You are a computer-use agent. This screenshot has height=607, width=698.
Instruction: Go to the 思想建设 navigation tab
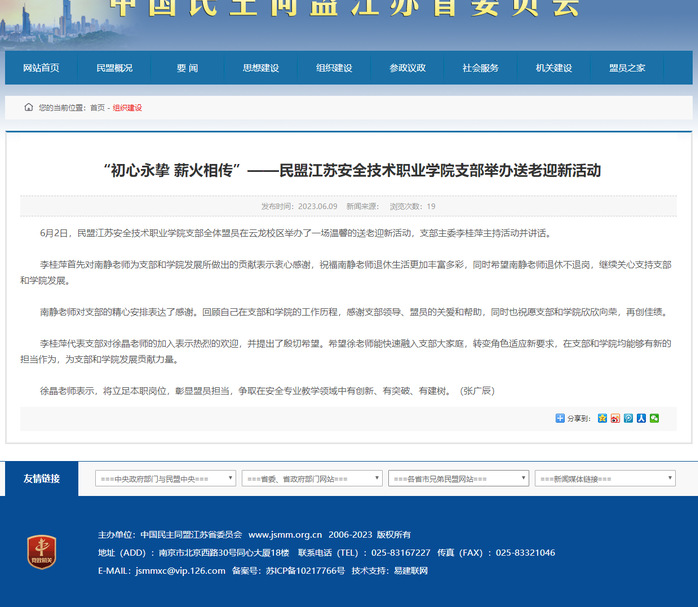pyautogui.click(x=260, y=68)
